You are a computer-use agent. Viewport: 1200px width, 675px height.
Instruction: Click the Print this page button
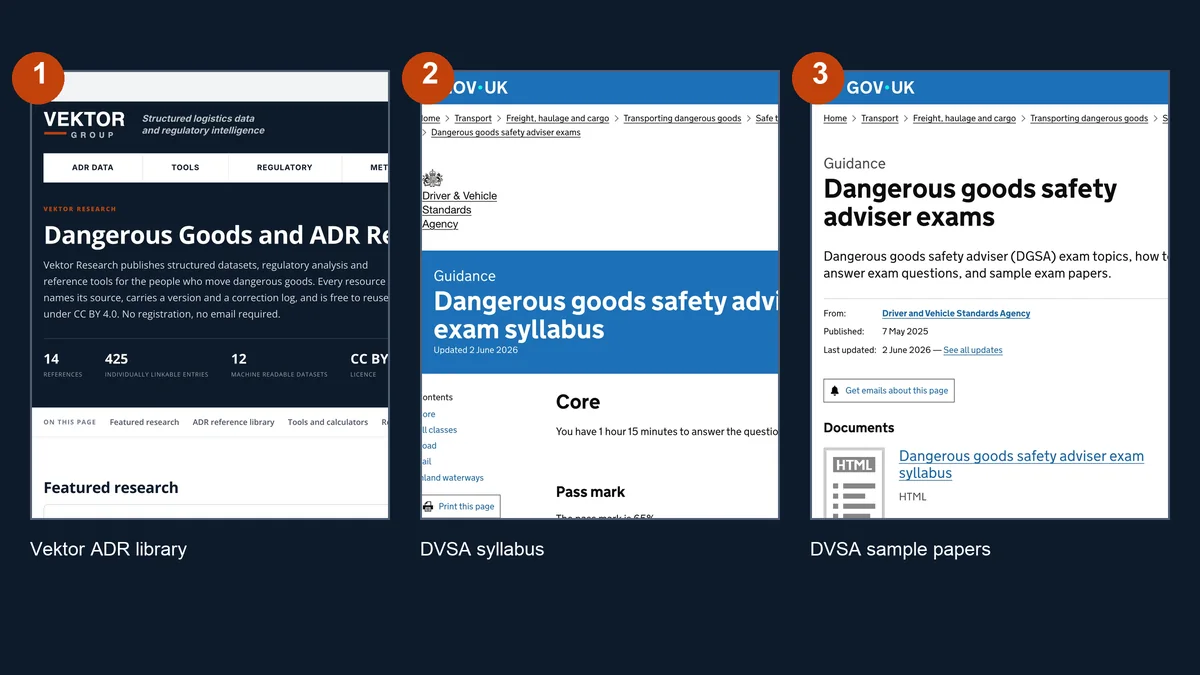click(460, 506)
